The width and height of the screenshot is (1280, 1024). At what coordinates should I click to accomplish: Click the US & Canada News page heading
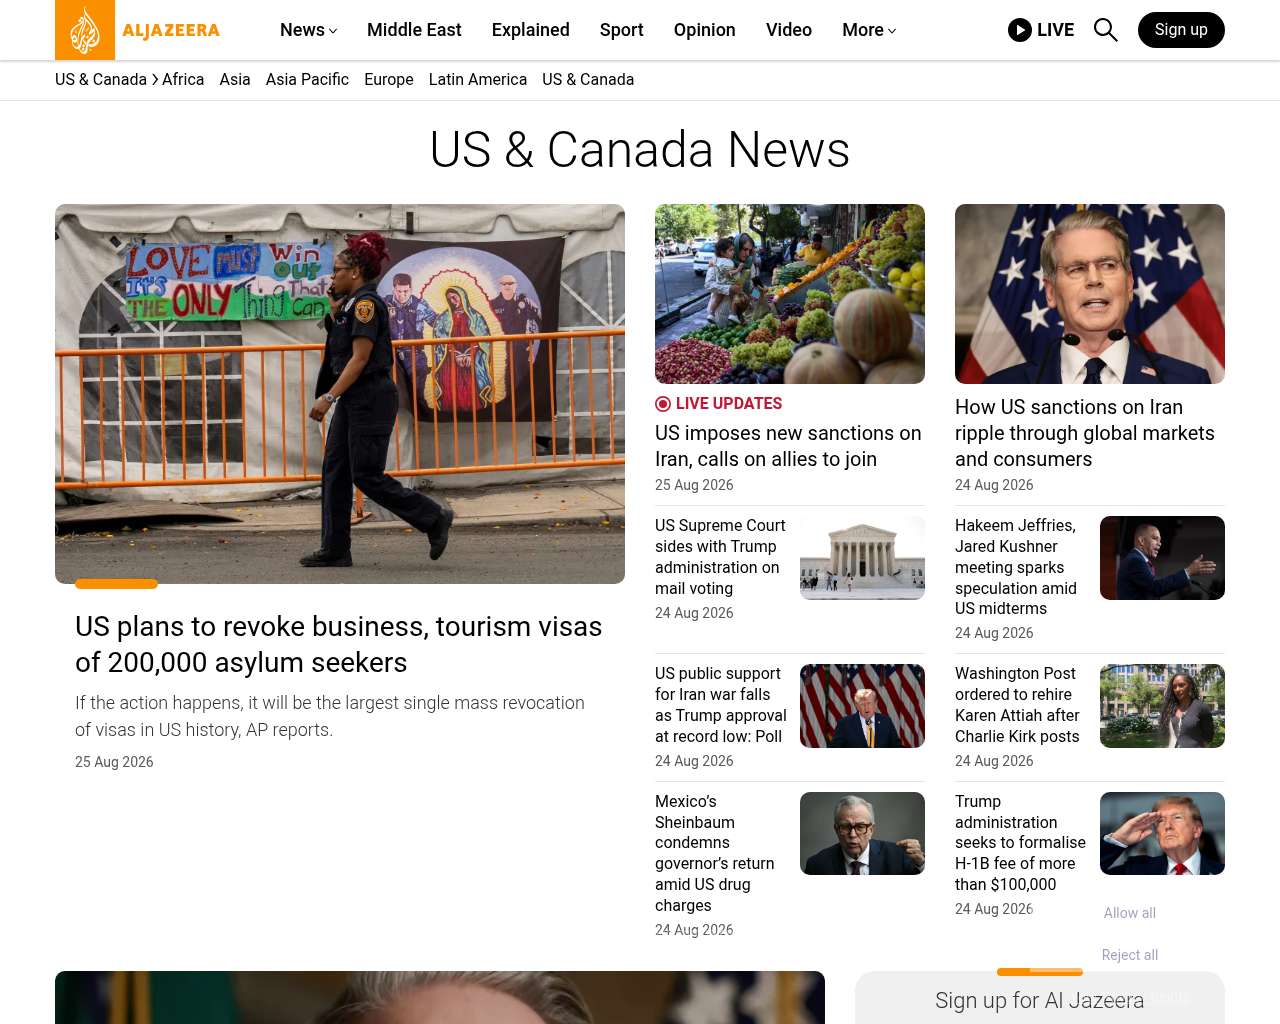click(640, 150)
